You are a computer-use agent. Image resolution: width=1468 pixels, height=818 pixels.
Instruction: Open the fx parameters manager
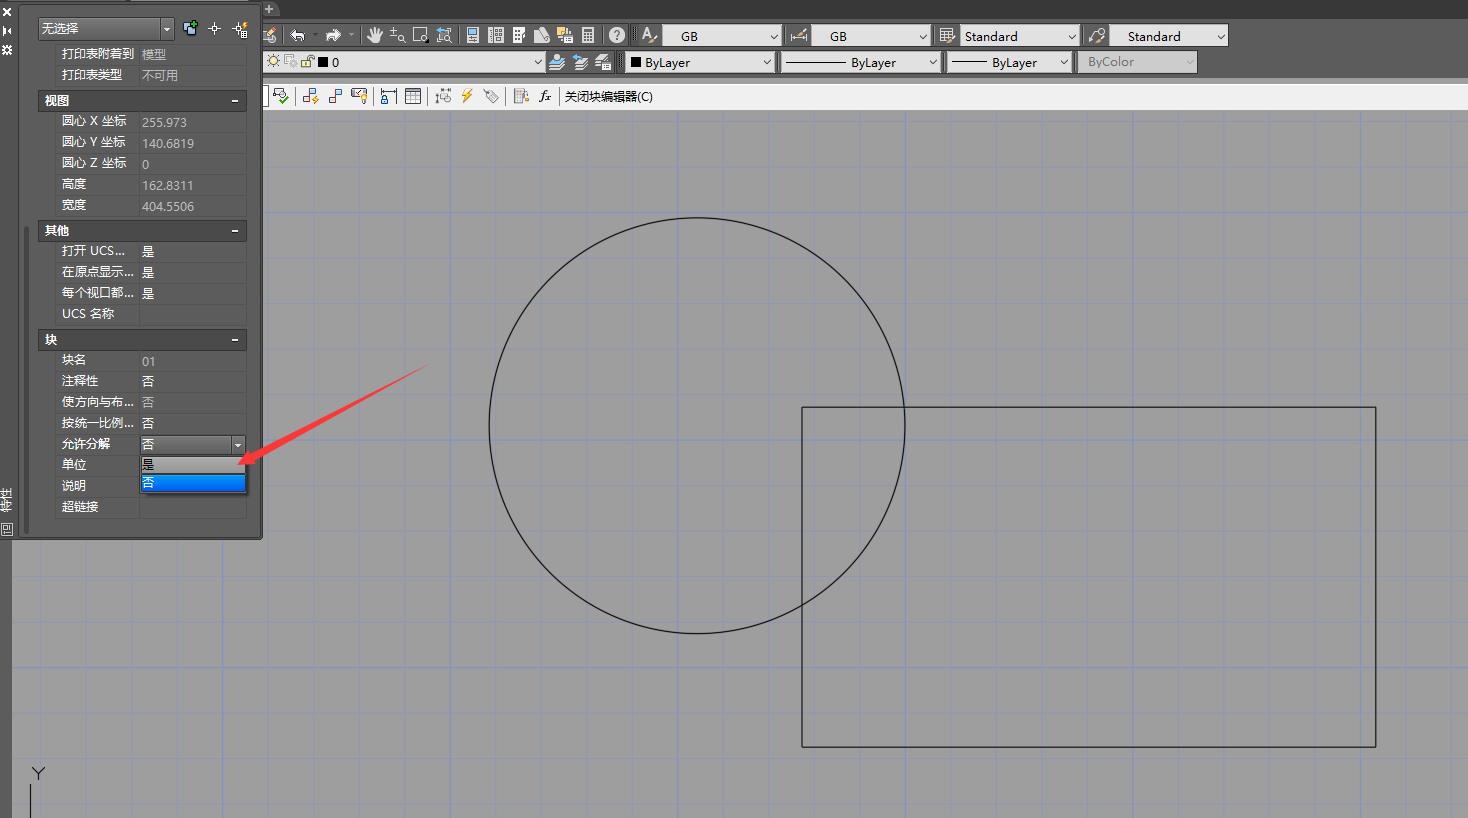[545, 97]
